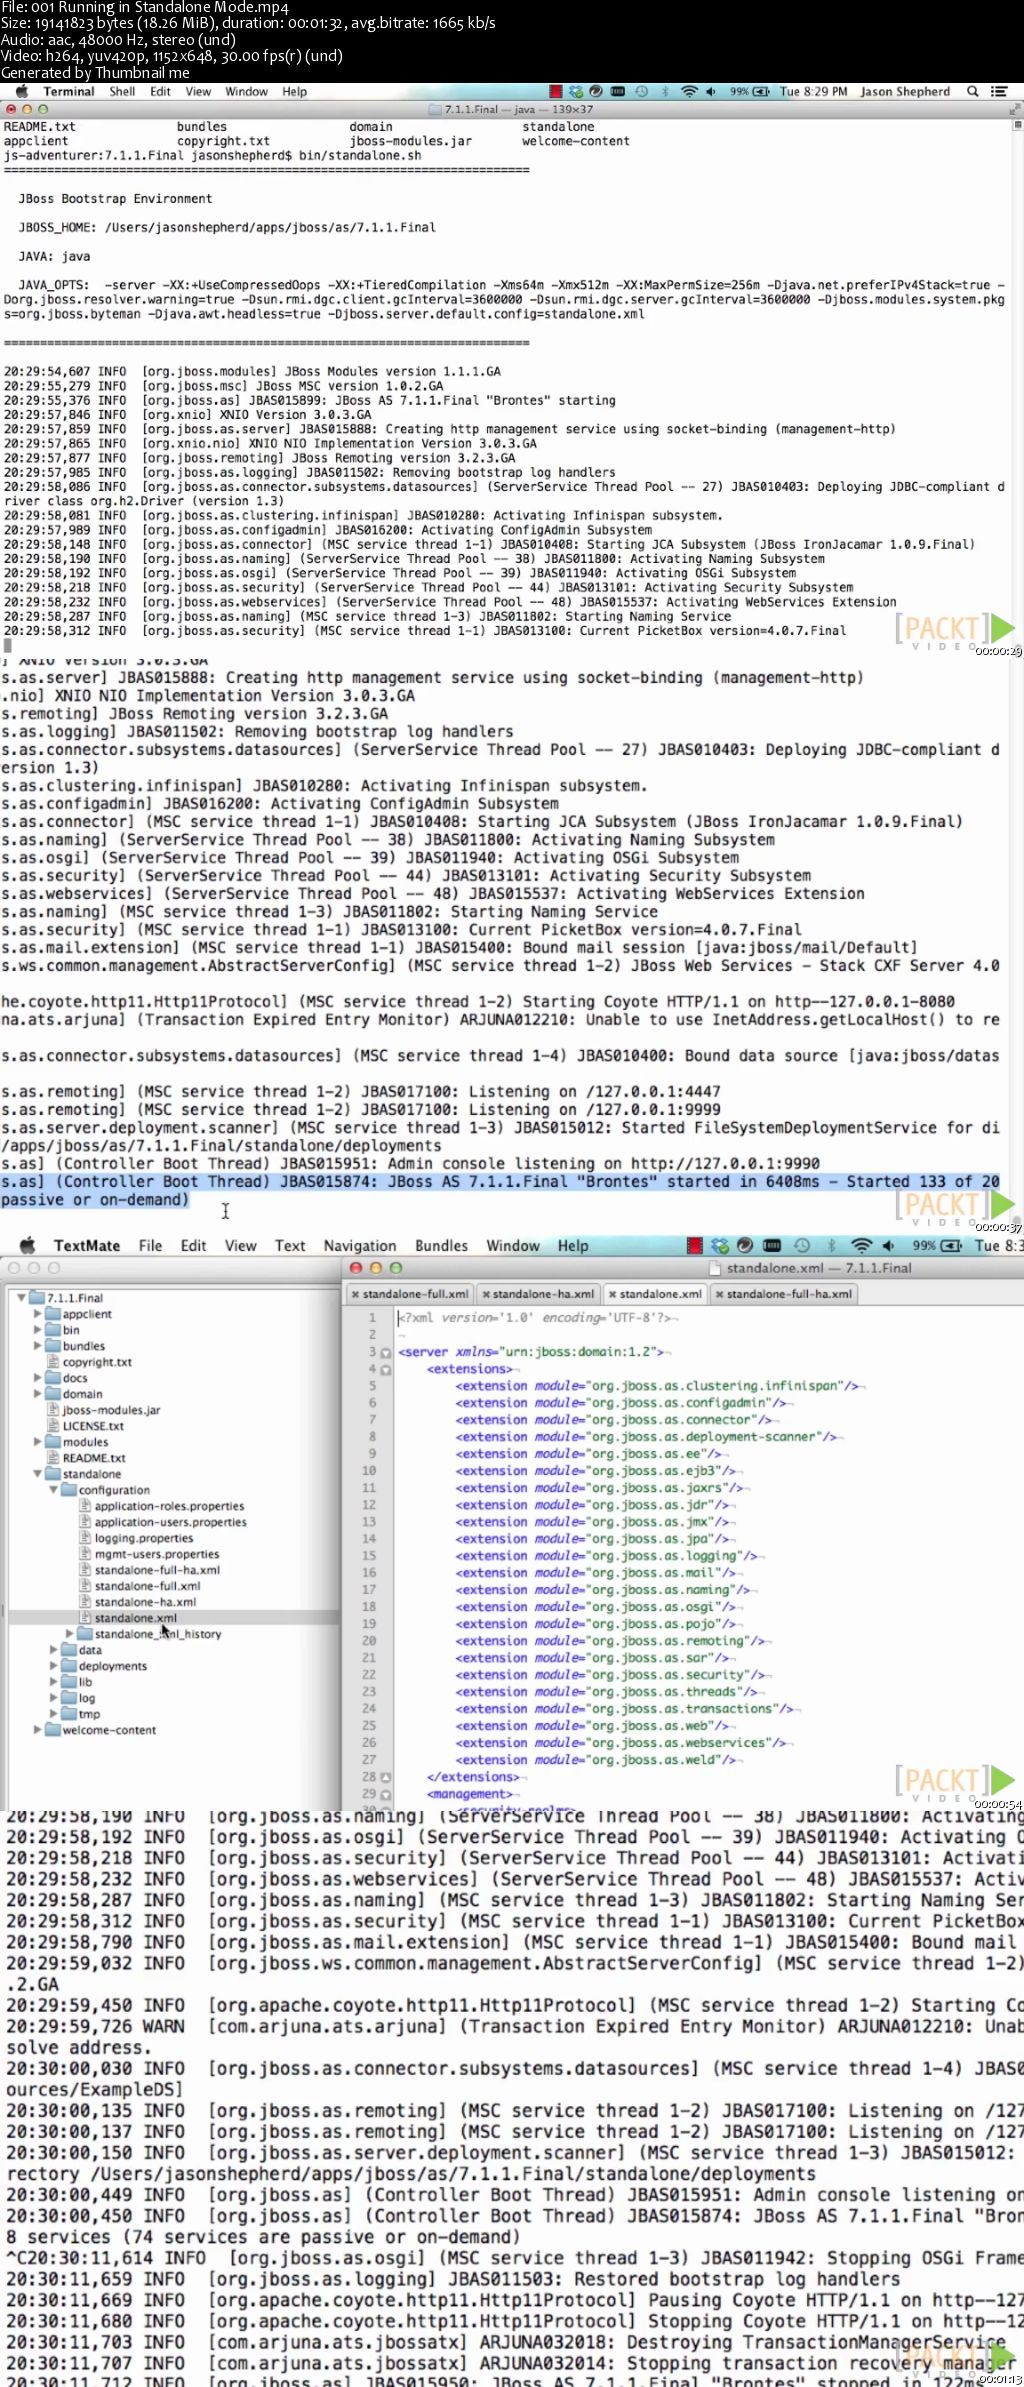The image size is (1024, 2387).
Task: Click the Wi-Fi icon in Terminal's menu bar
Action: point(689,91)
